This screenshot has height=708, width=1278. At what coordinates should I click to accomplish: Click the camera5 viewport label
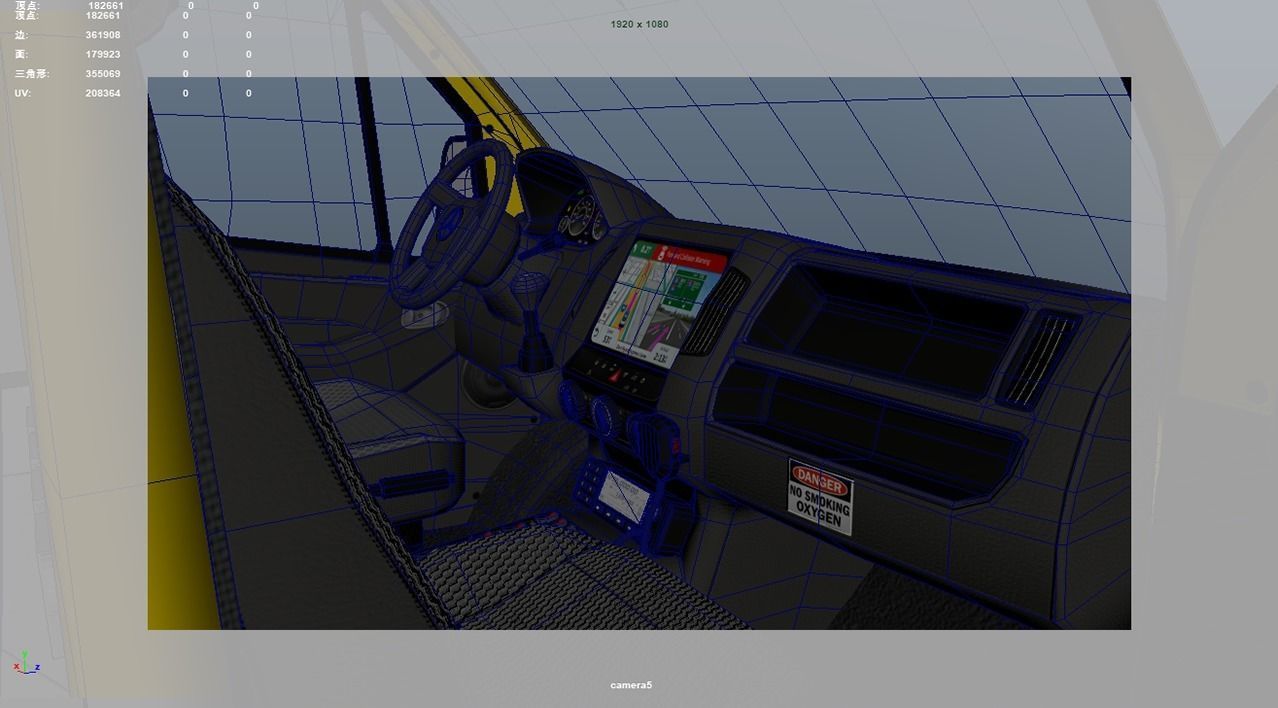click(631, 685)
